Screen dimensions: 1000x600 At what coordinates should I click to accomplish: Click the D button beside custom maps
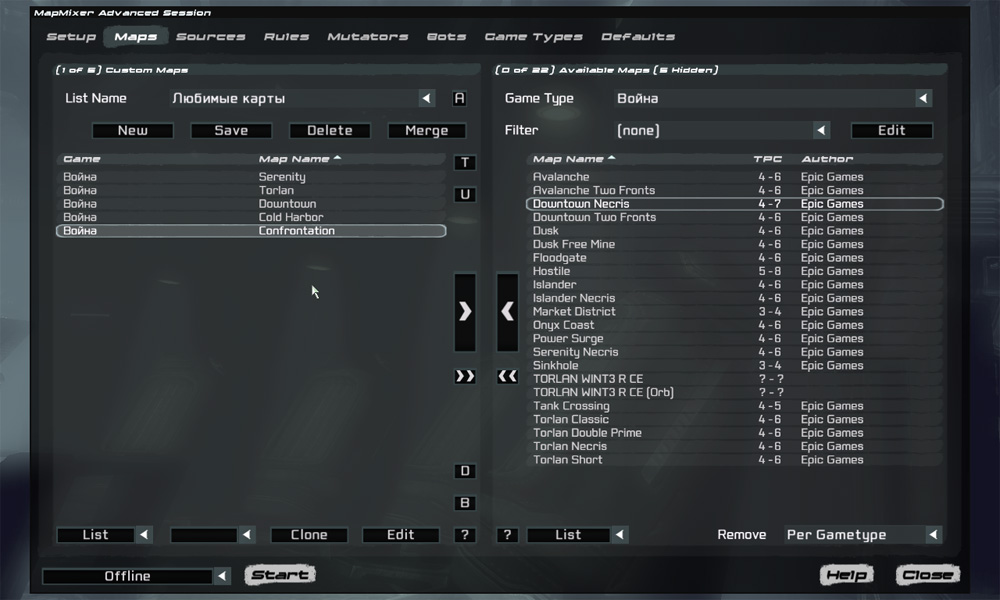(x=465, y=471)
